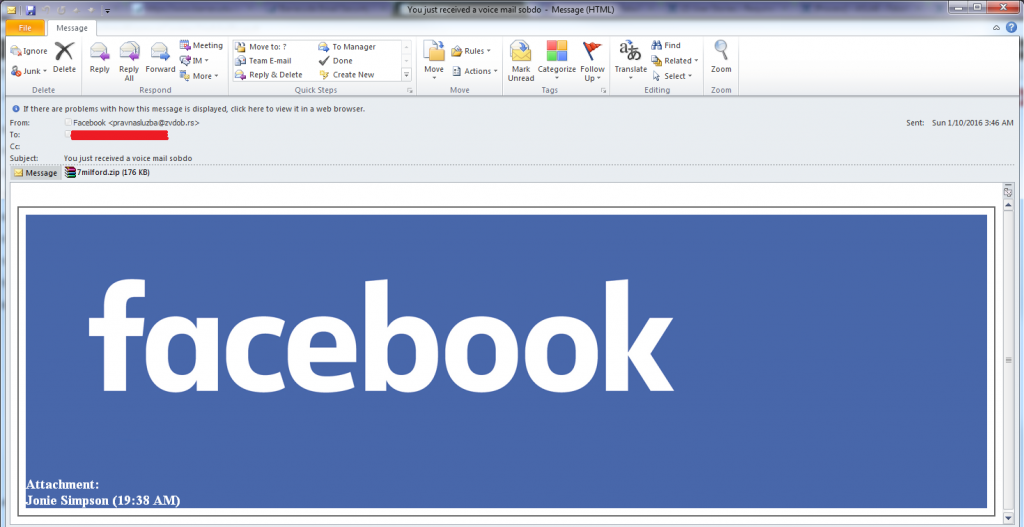
Task: Open the Related dropdown
Action: (x=675, y=61)
